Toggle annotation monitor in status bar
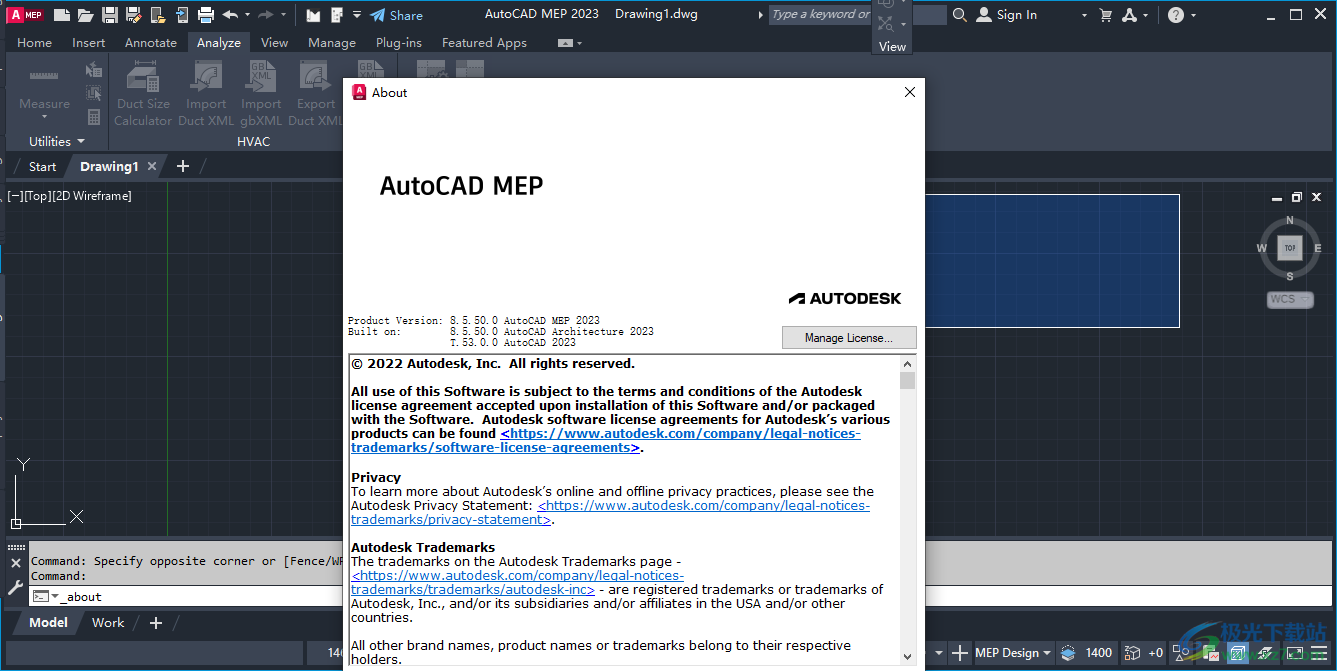Screen dimensions: 1337x671 [1210, 653]
